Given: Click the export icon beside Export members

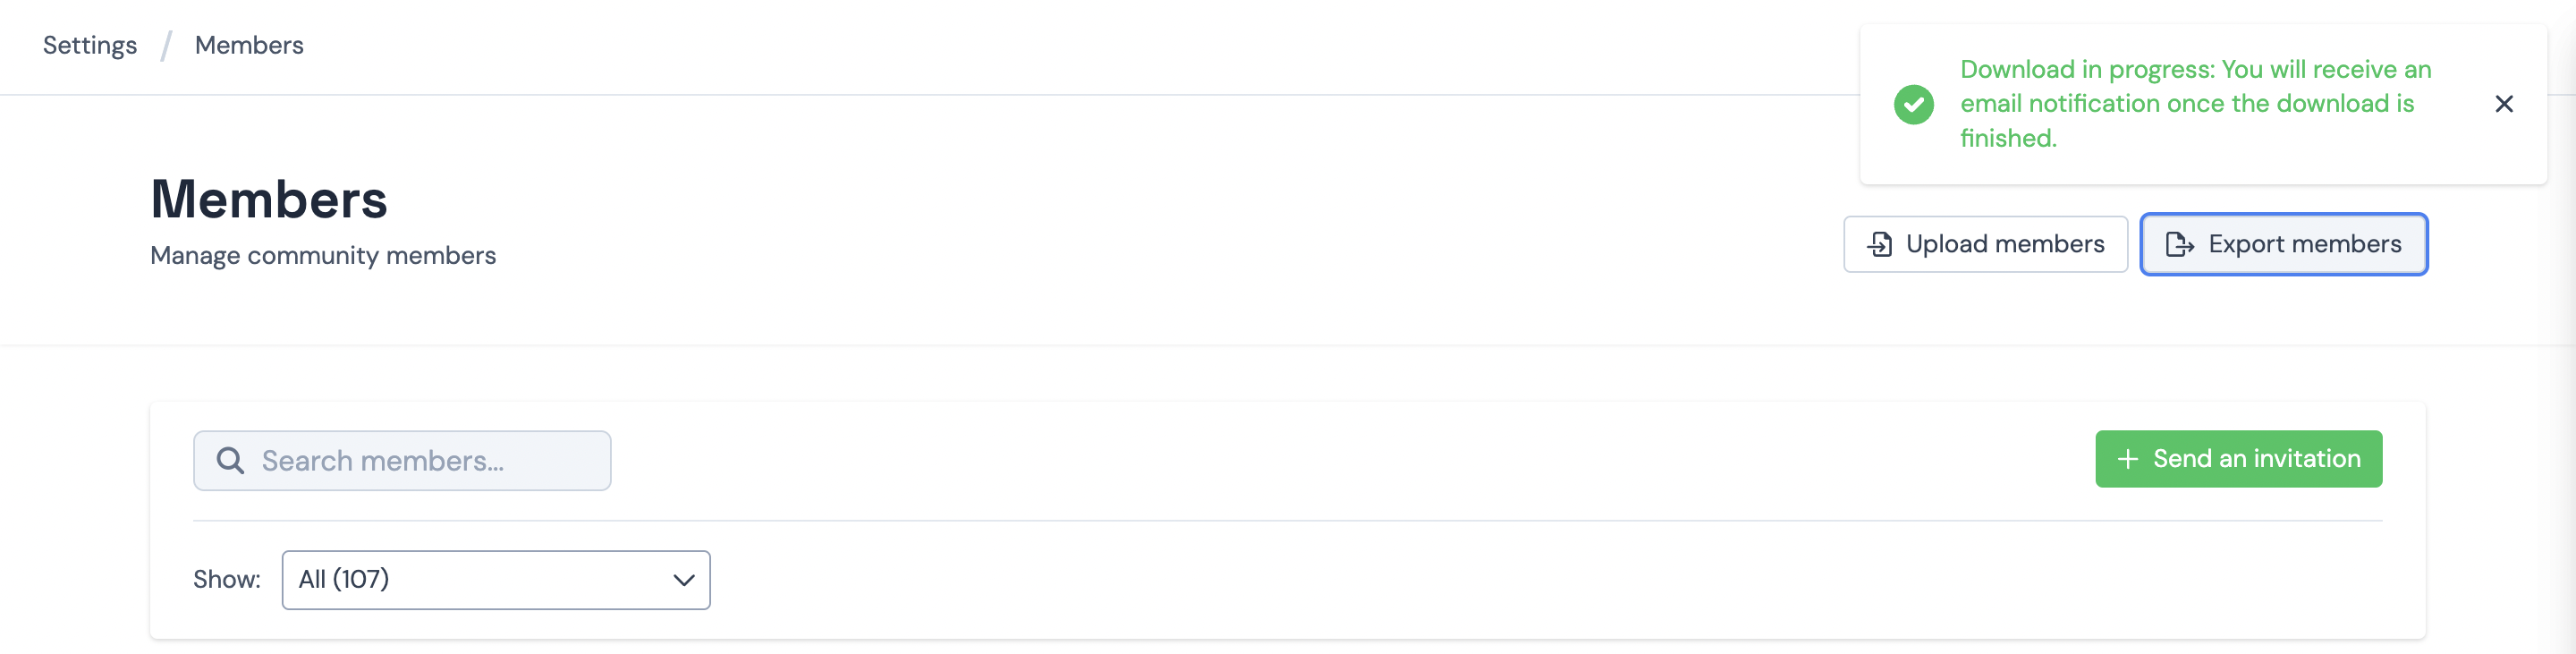Looking at the screenshot, I should coord(2179,245).
